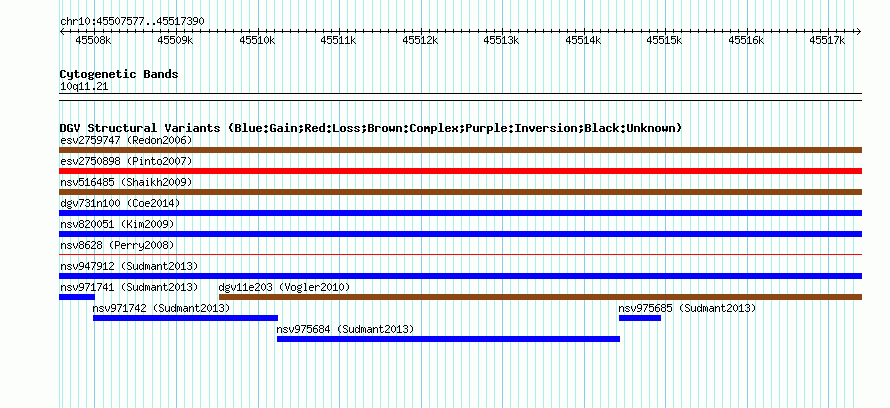The image size is (890, 408).
Task: Click the nsv947912 (Sudmant2013) label
Action: click(129, 266)
